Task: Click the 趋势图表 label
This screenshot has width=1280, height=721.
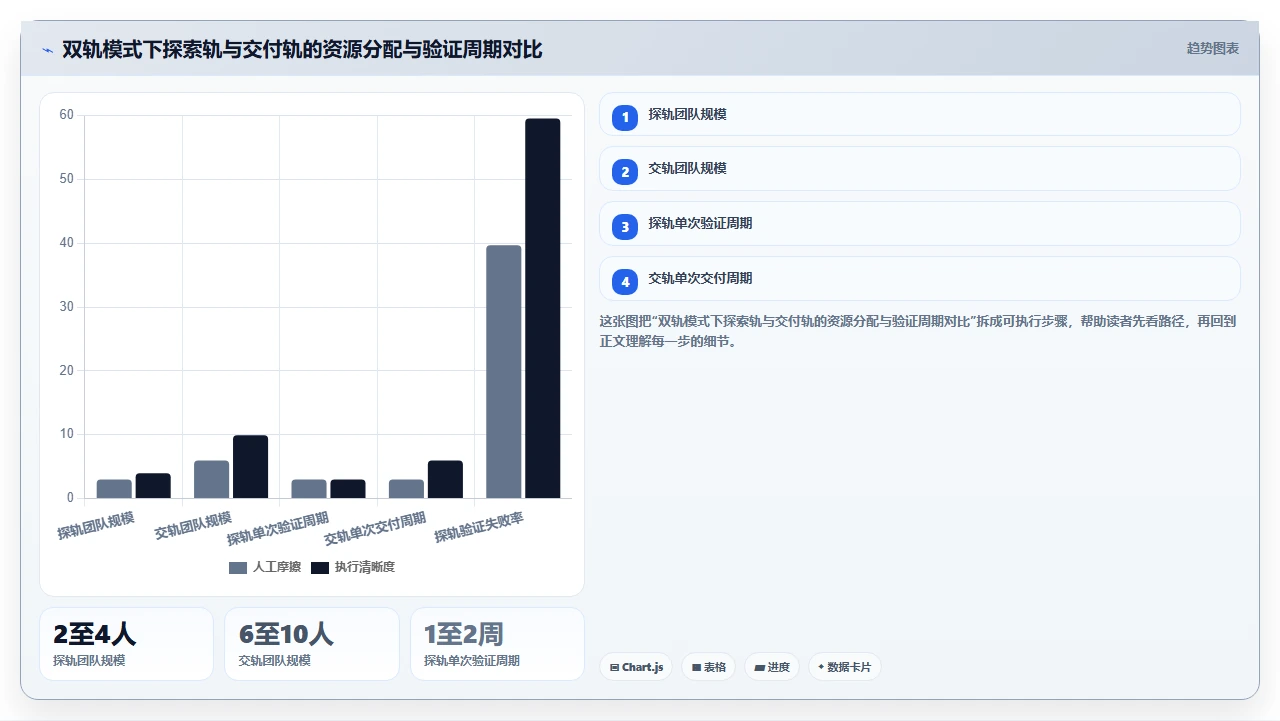Action: pyautogui.click(x=1213, y=48)
